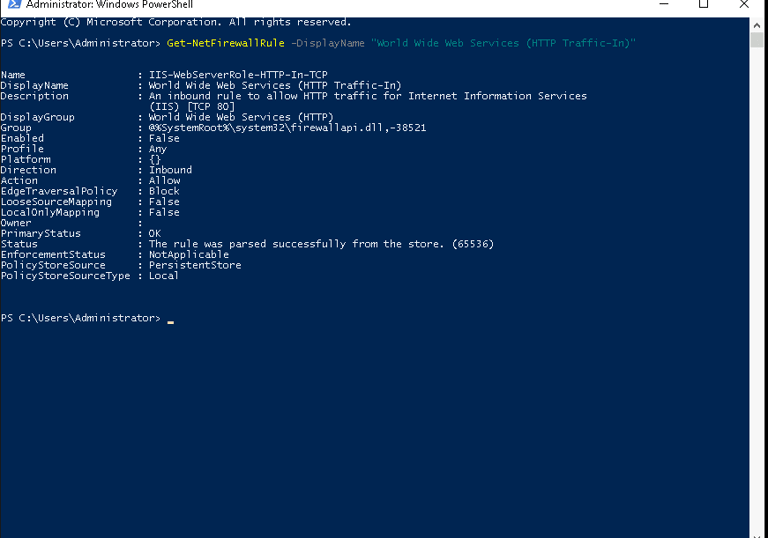Click the -DisplayName parameter text

328,43
